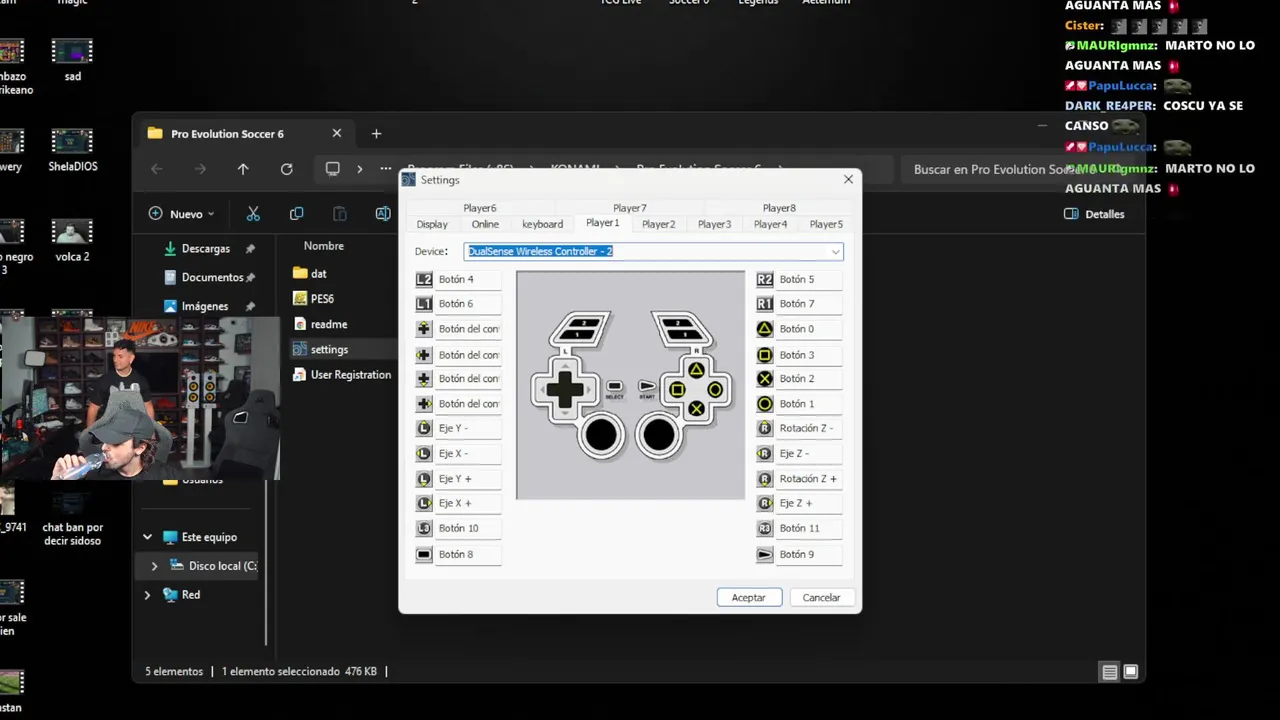Viewport: 1280px width, 720px height.
Task: Select the D-pad up mapping icon
Action: pos(424,329)
